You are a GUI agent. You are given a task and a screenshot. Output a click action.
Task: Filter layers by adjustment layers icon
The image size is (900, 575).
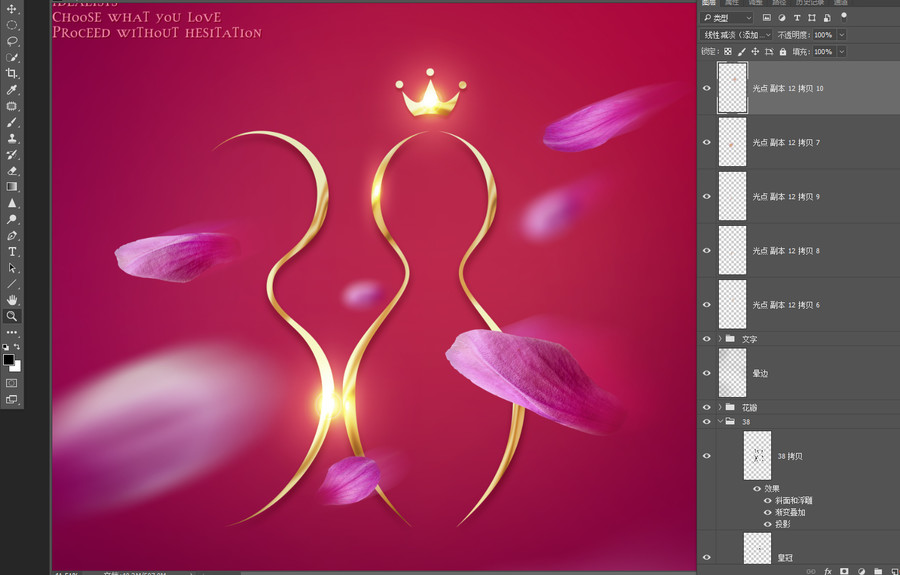(x=782, y=18)
